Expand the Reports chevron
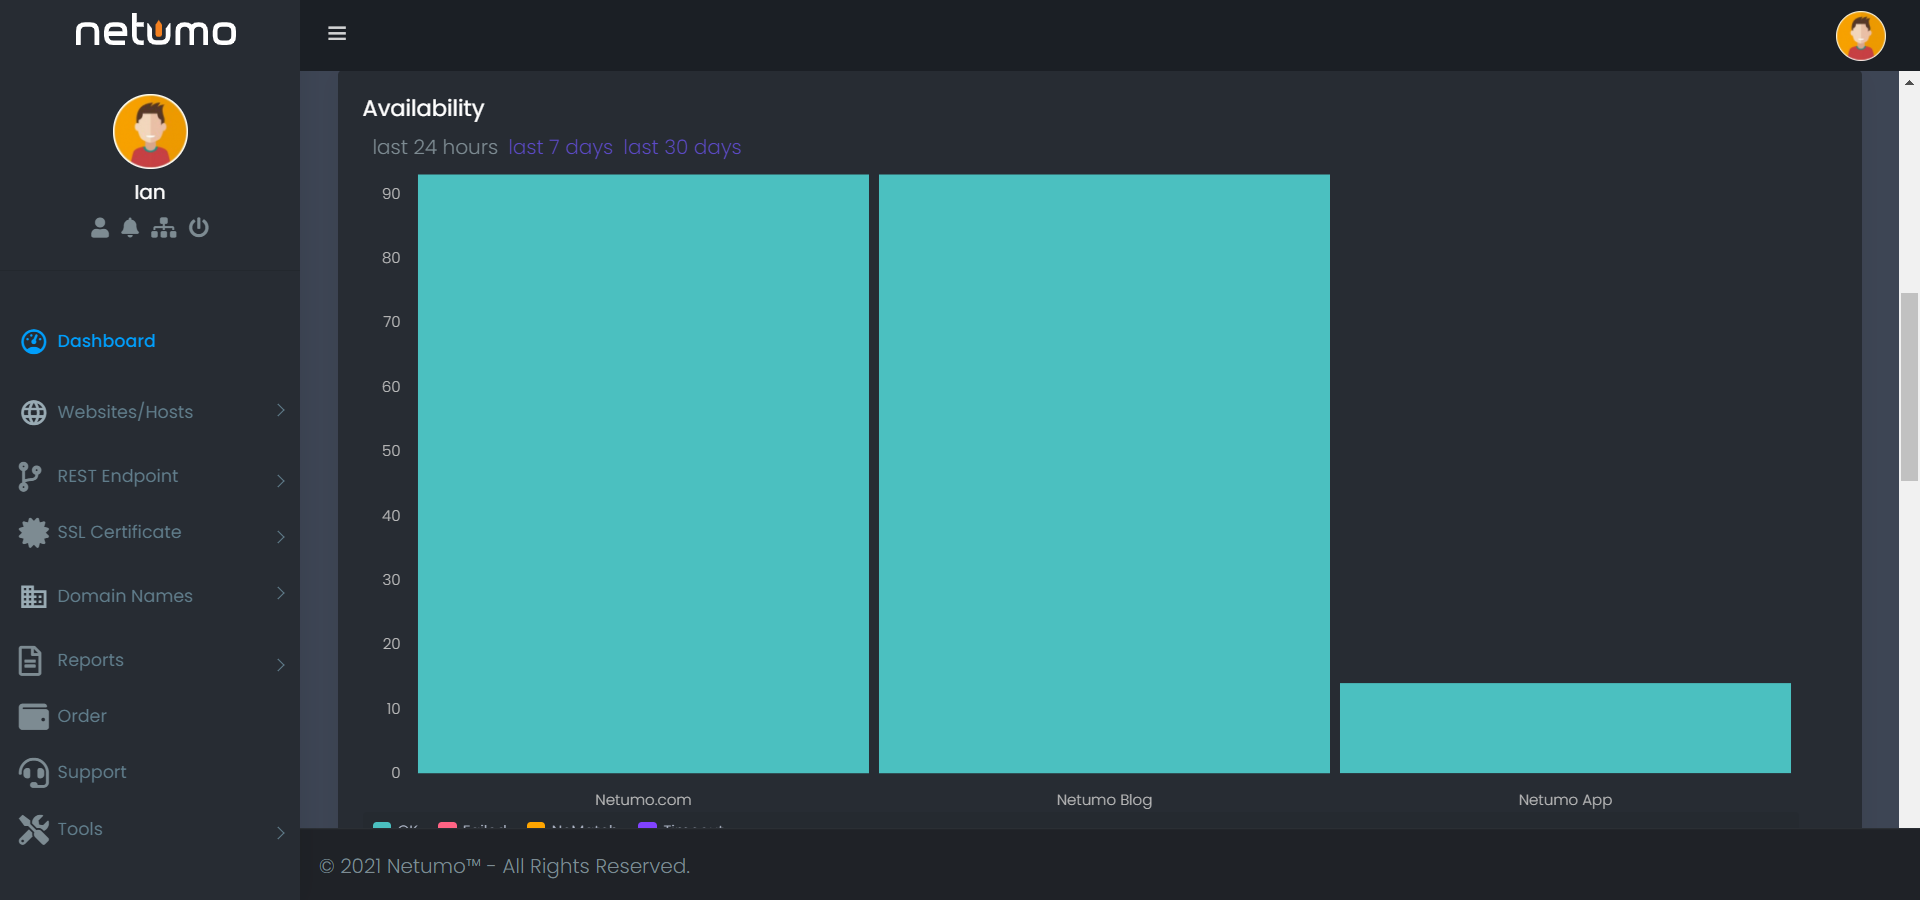 [281, 665]
